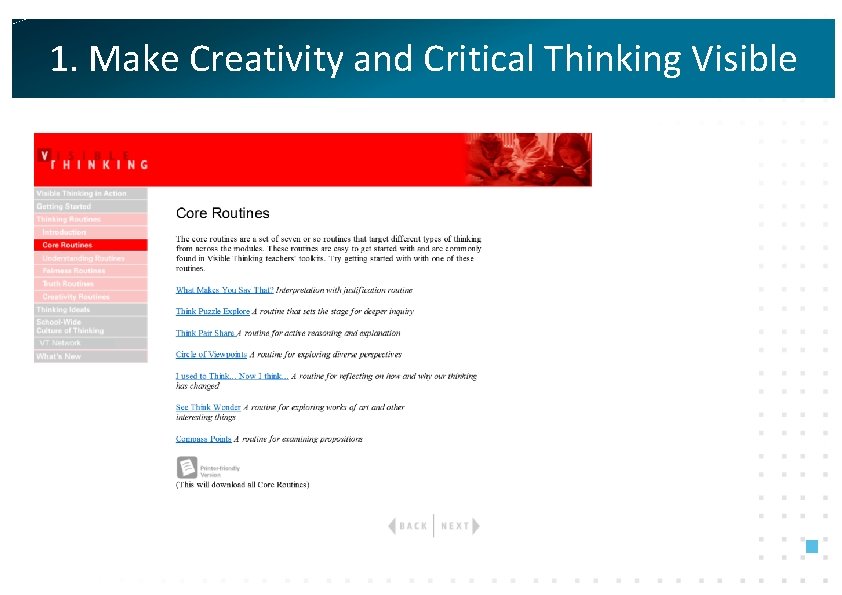Open 'What's New' from sidebar
The height and width of the screenshot is (595, 842).
(x=88, y=356)
